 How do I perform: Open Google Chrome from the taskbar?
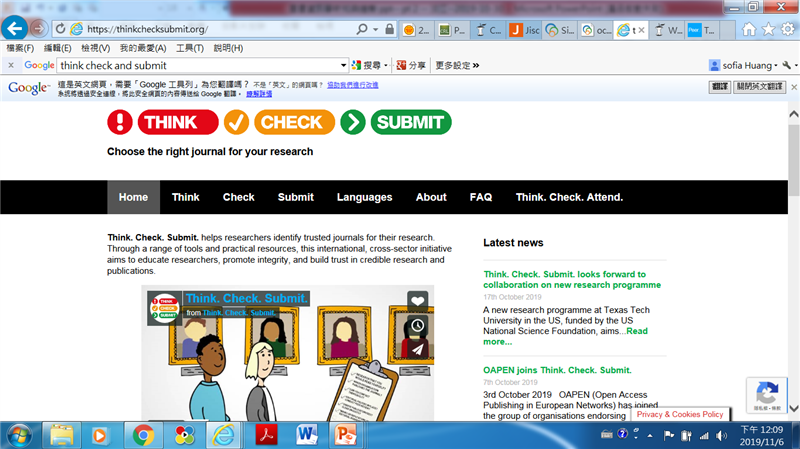[x=143, y=434]
